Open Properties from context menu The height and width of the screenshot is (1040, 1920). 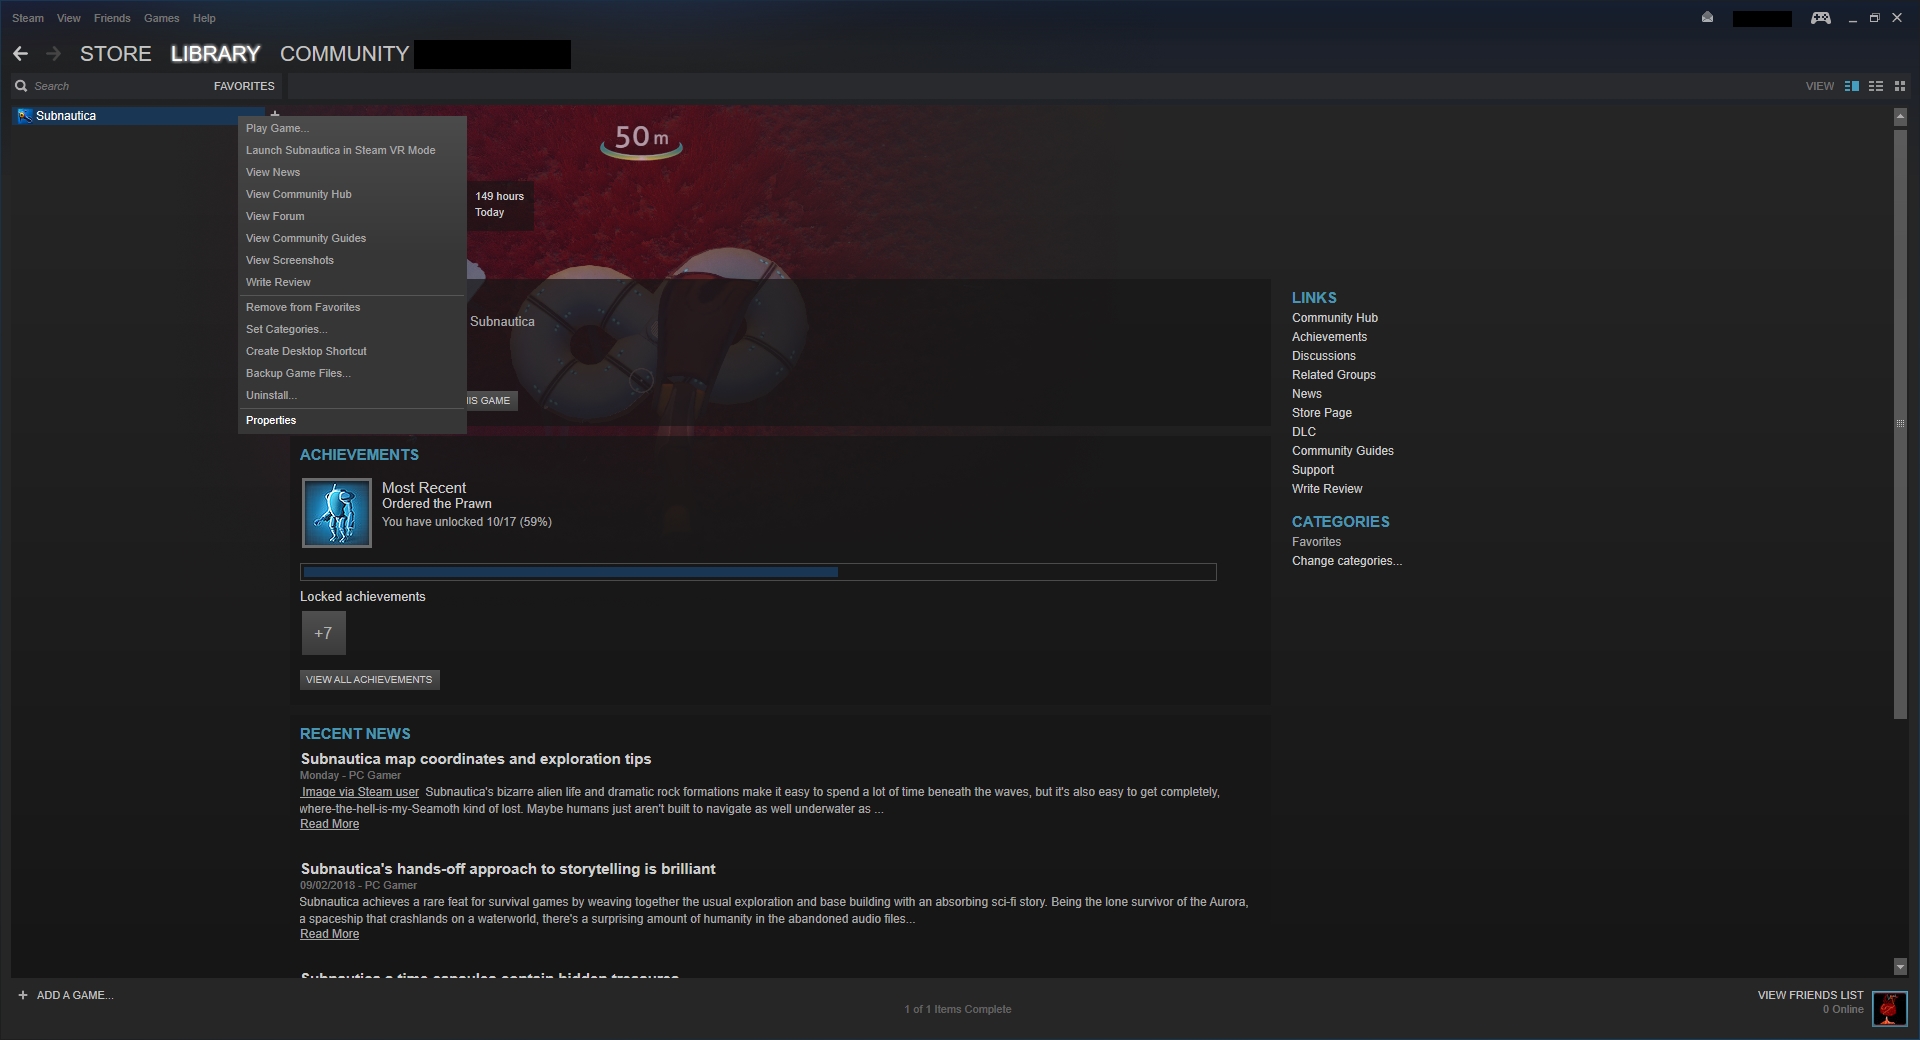352,420
